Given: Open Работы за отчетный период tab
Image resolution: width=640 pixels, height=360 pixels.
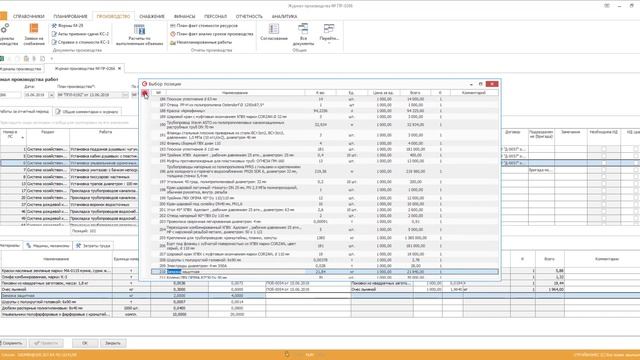Looking at the screenshot, I should (25, 111).
